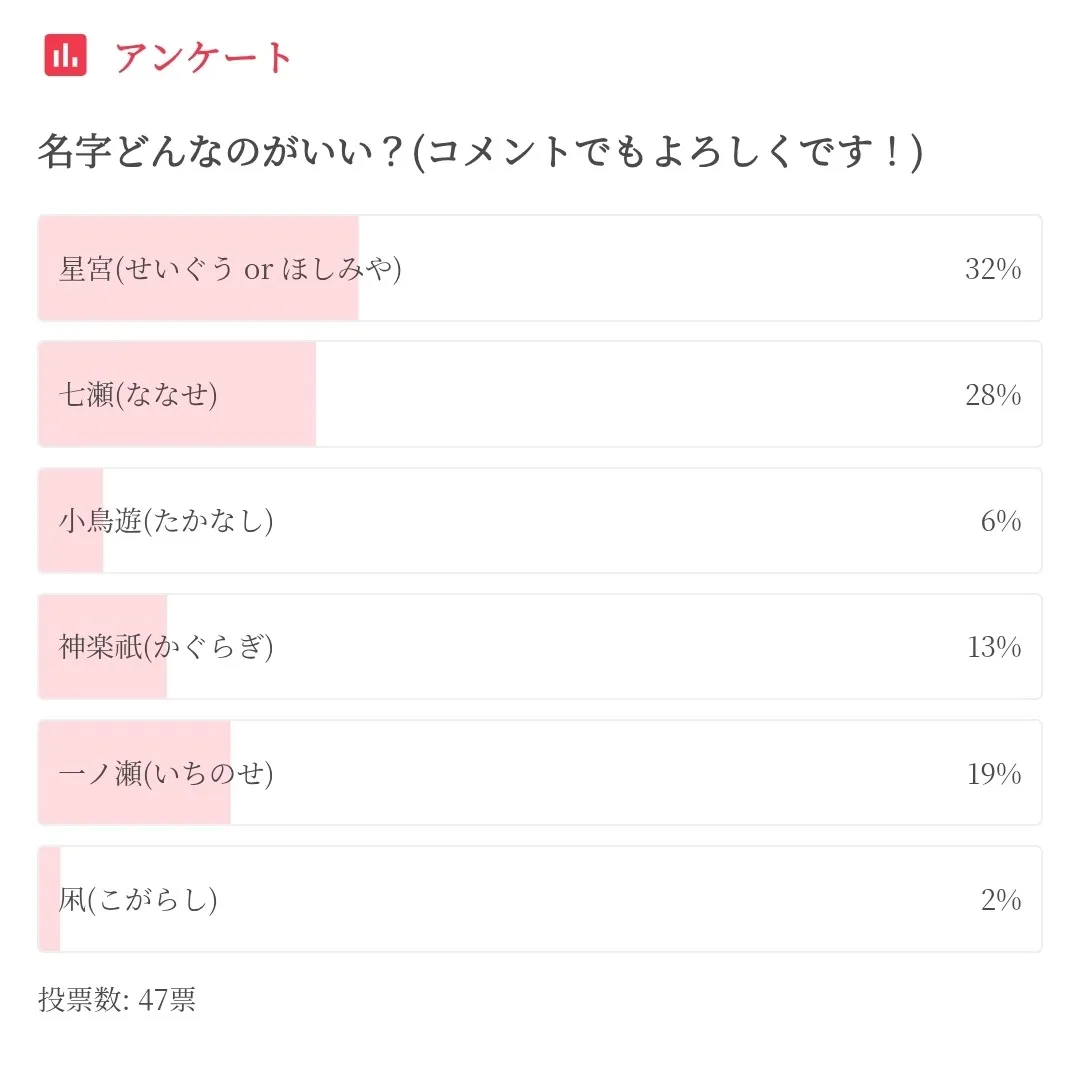Click the red poll chart icon
This screenshot has width=1080, height=1085.
pyautogui.click(x=66, y=55)
